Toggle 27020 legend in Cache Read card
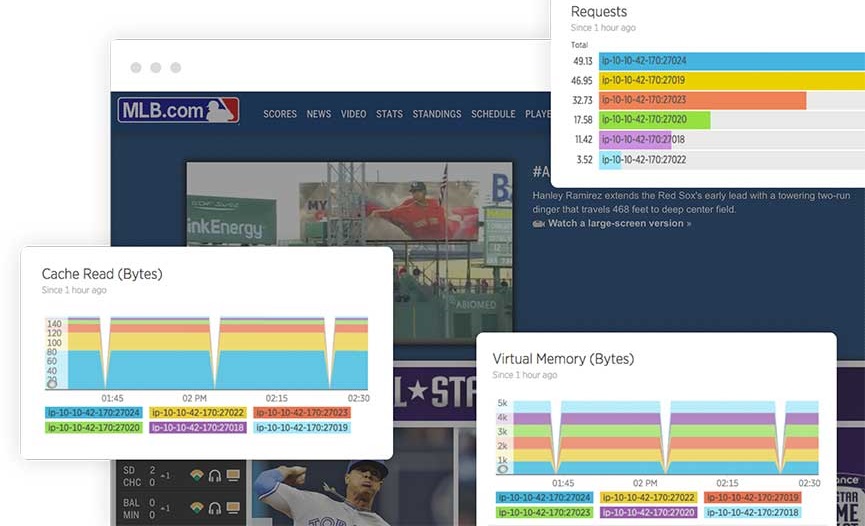Screen dimensions: 865x526 [x=93, y=428]
